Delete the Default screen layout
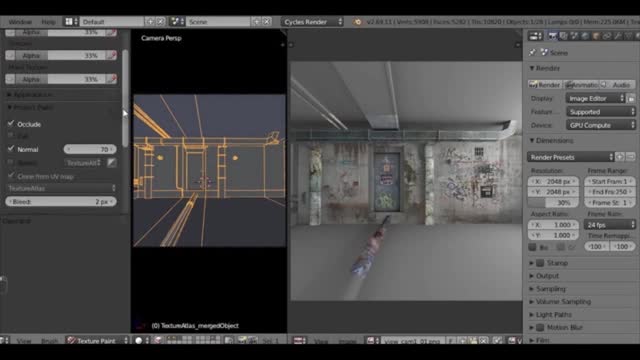 click(x=160, y=22)
